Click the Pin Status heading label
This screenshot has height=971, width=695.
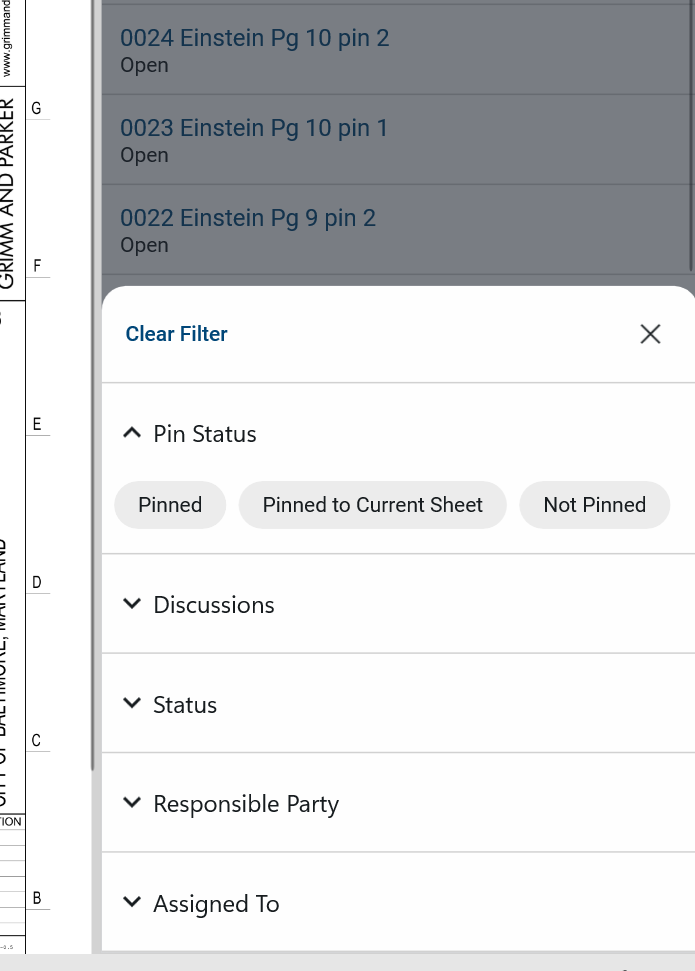[x=205, y=434]
